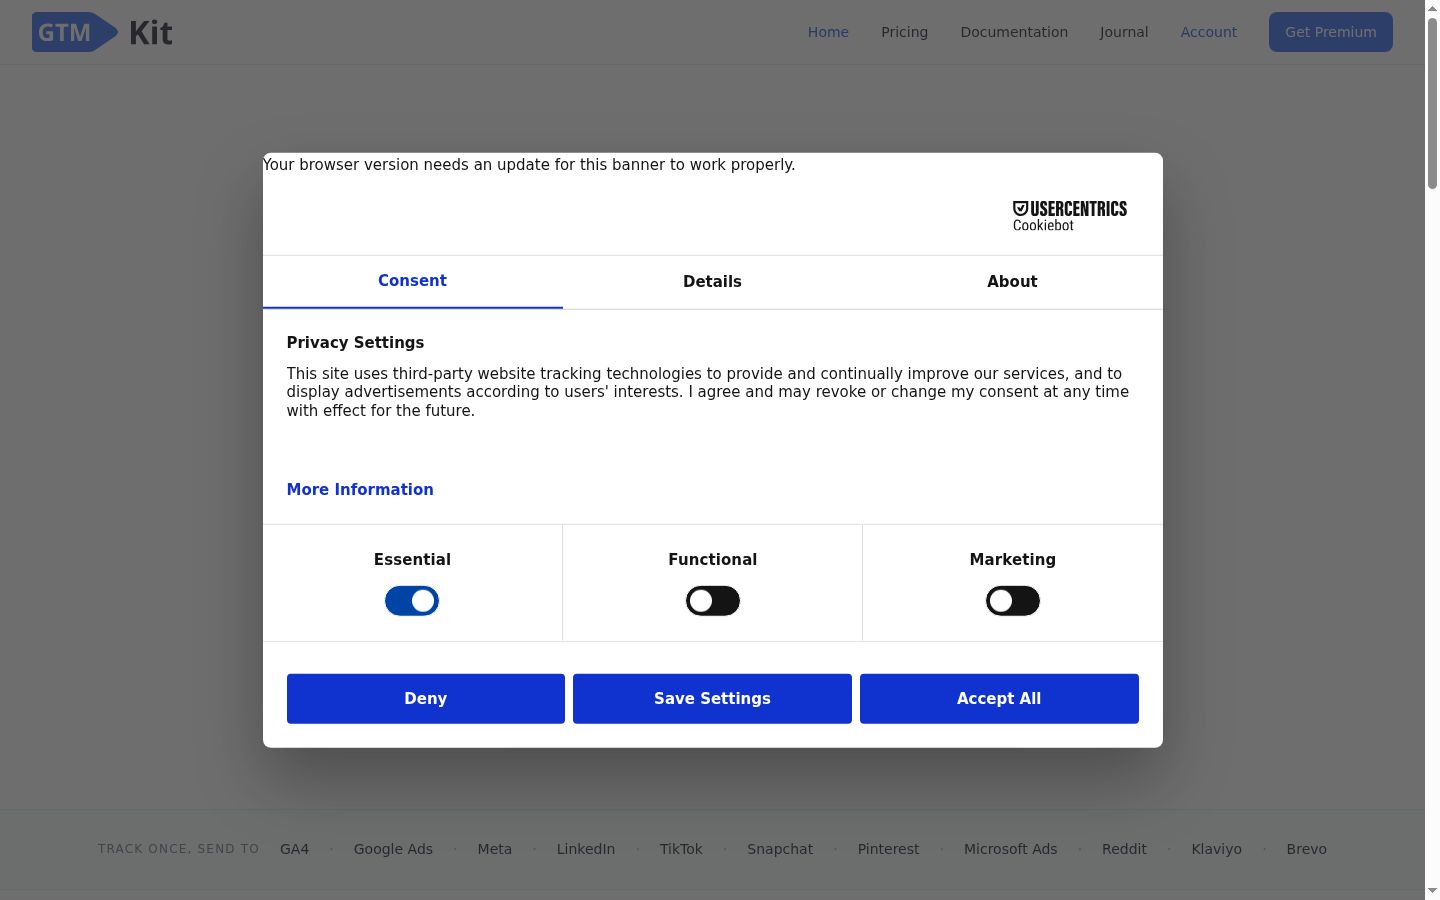Screen dimensions: 1440x900
Task: Toggle the Essential cookies switch
Action: pyautogui.click(x=412, y=601)
